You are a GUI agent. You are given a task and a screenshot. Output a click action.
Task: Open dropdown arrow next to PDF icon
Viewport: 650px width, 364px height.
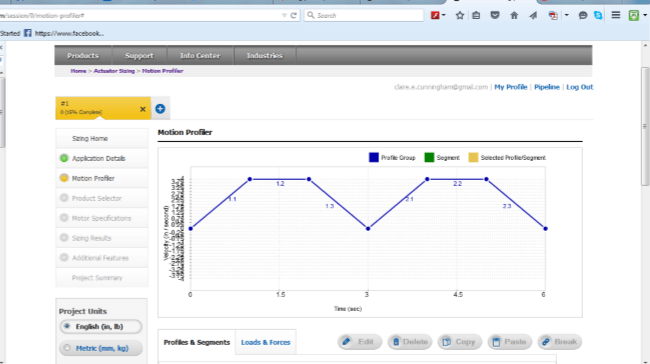coord(566,15)
